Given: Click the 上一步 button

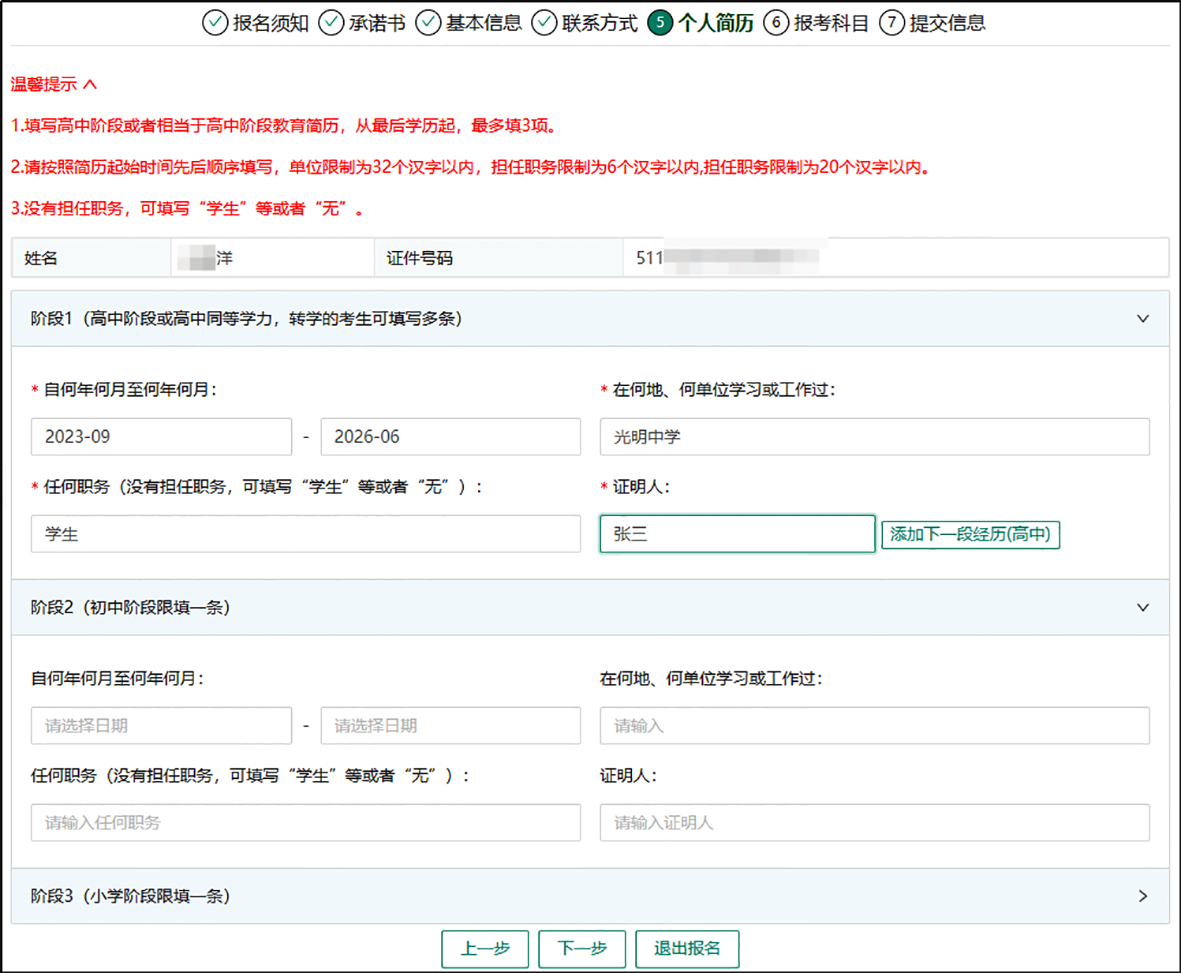Looking at the screenshot, I should [x=485, y=949].
